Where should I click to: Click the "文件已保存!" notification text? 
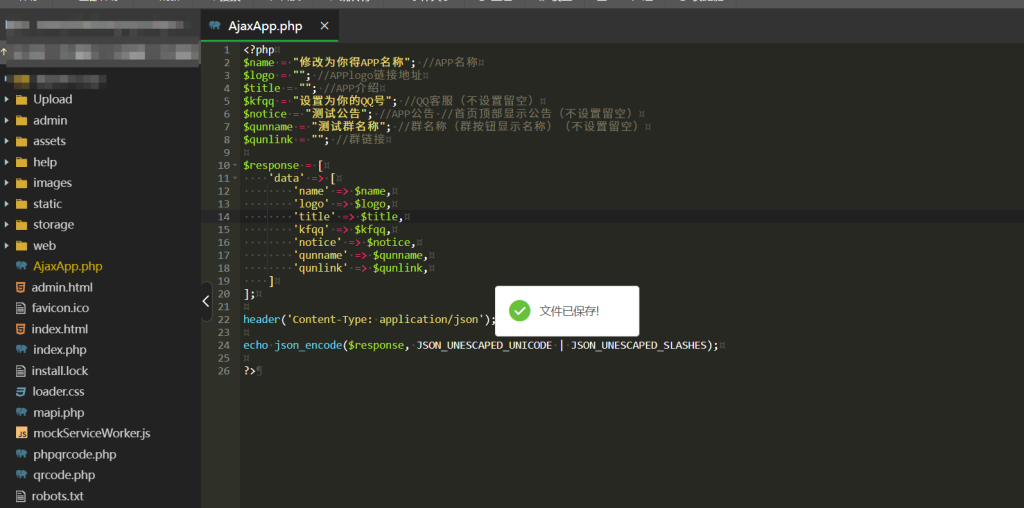pos(569,311)
